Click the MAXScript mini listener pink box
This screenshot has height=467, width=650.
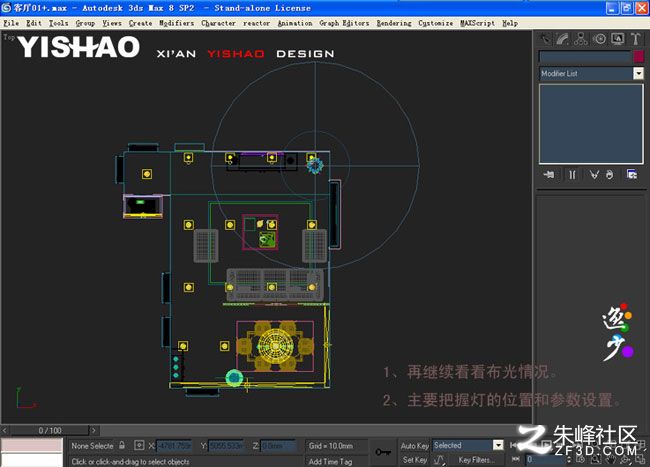click(x=32, y=445)
